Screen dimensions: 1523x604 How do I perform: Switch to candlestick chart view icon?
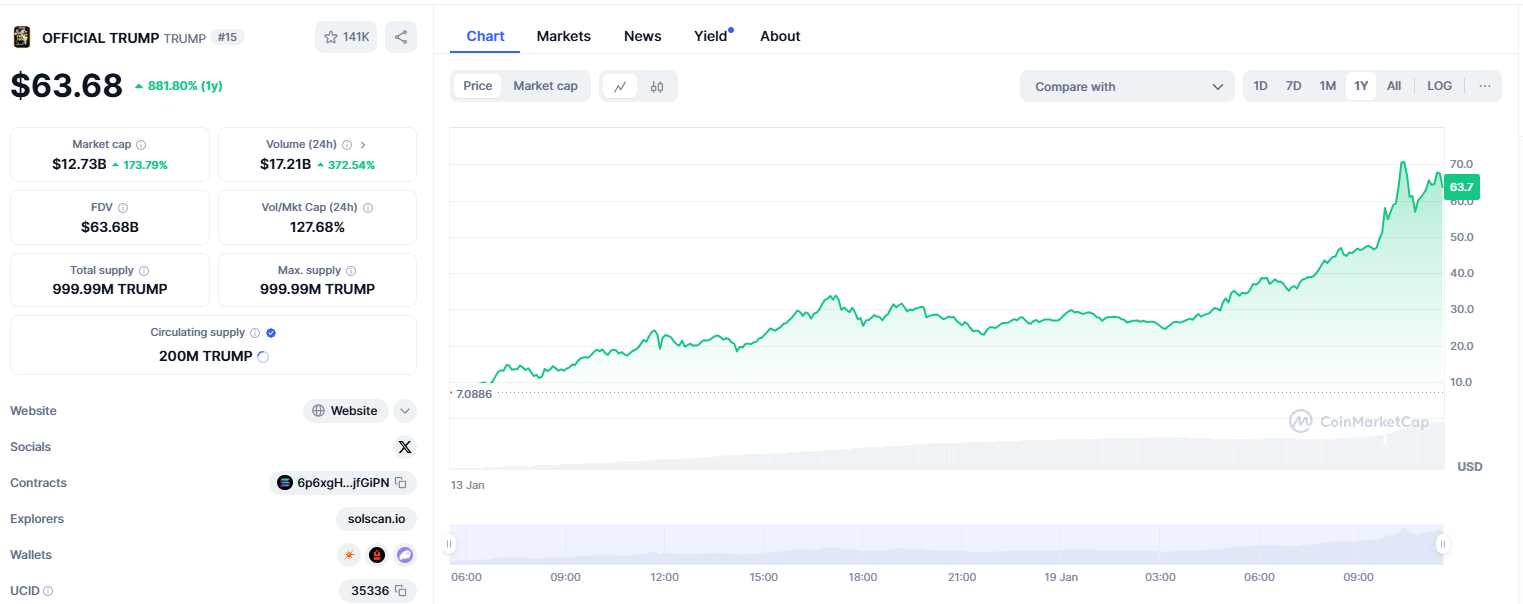click(x=657, y=86)
